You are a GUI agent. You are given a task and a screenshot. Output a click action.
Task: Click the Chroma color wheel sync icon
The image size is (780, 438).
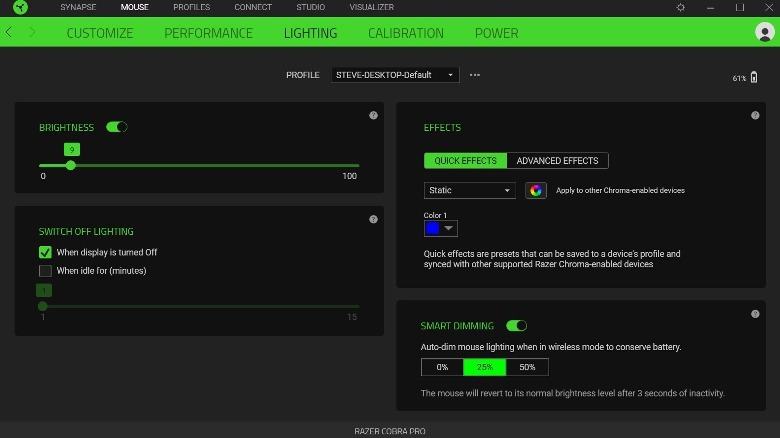pos(536,190)
